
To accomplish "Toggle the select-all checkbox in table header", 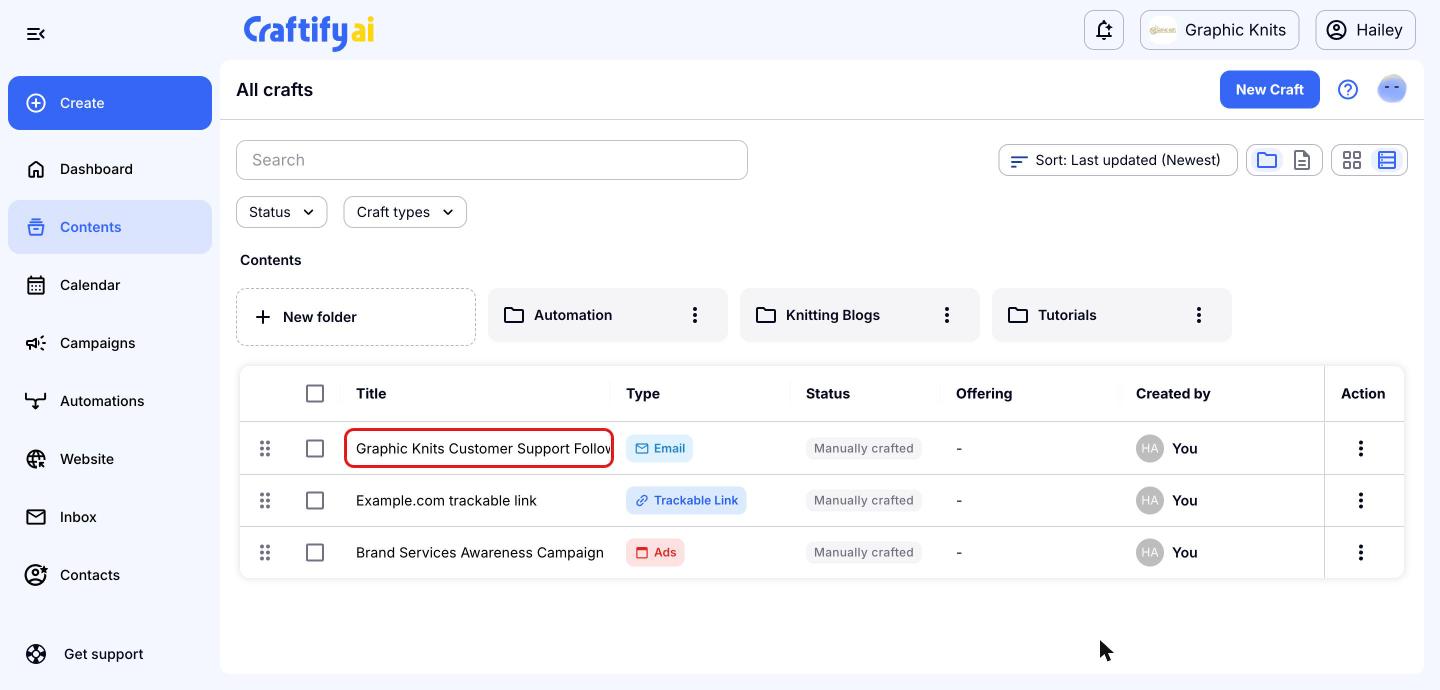I will (x=315, y=394).
